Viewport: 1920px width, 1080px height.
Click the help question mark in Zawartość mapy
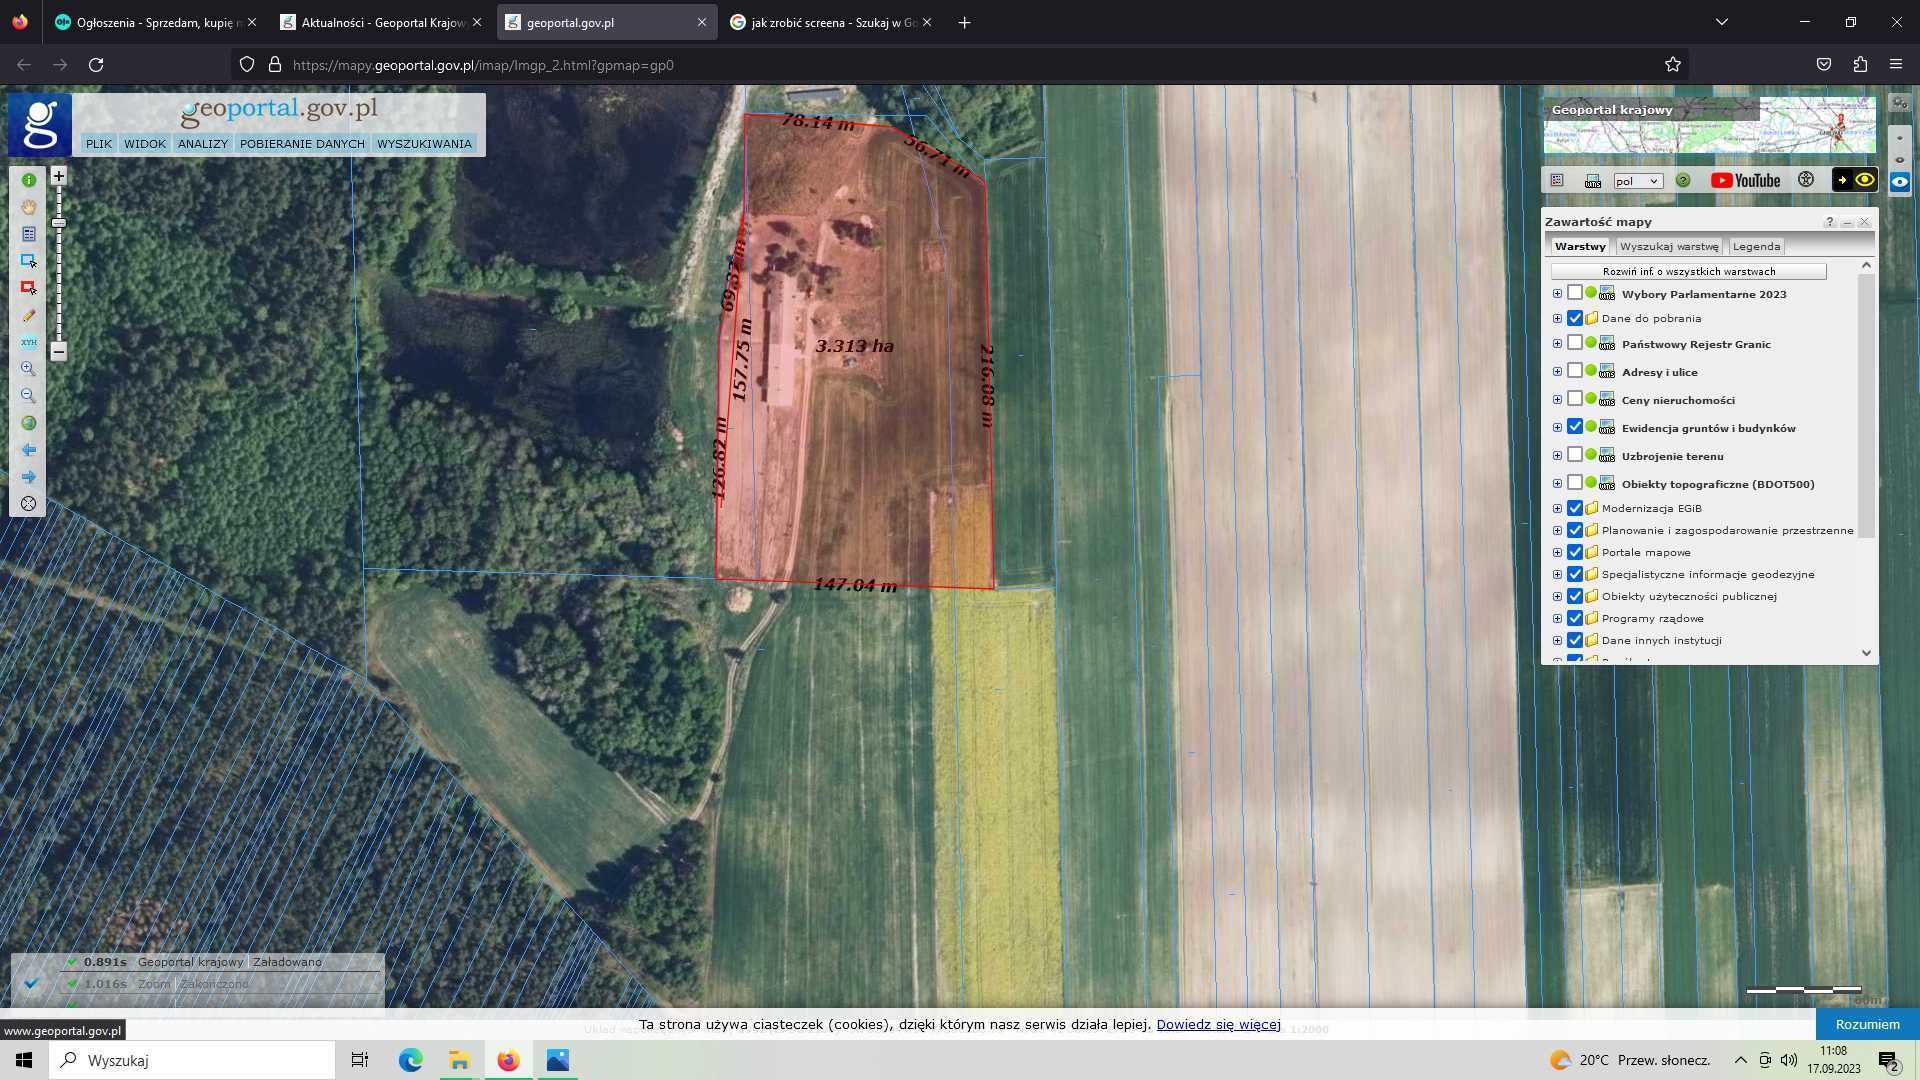[x=1829, y=222]
